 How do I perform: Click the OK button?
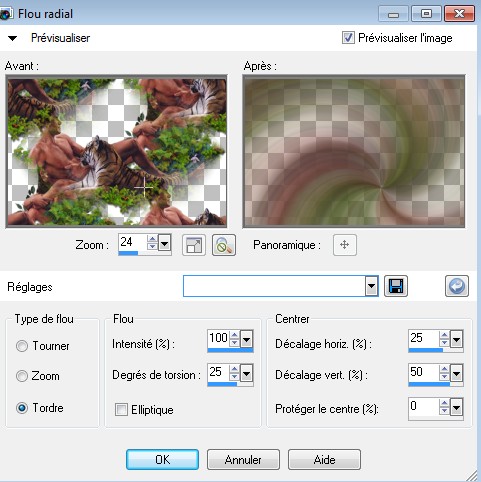(162, 459)
